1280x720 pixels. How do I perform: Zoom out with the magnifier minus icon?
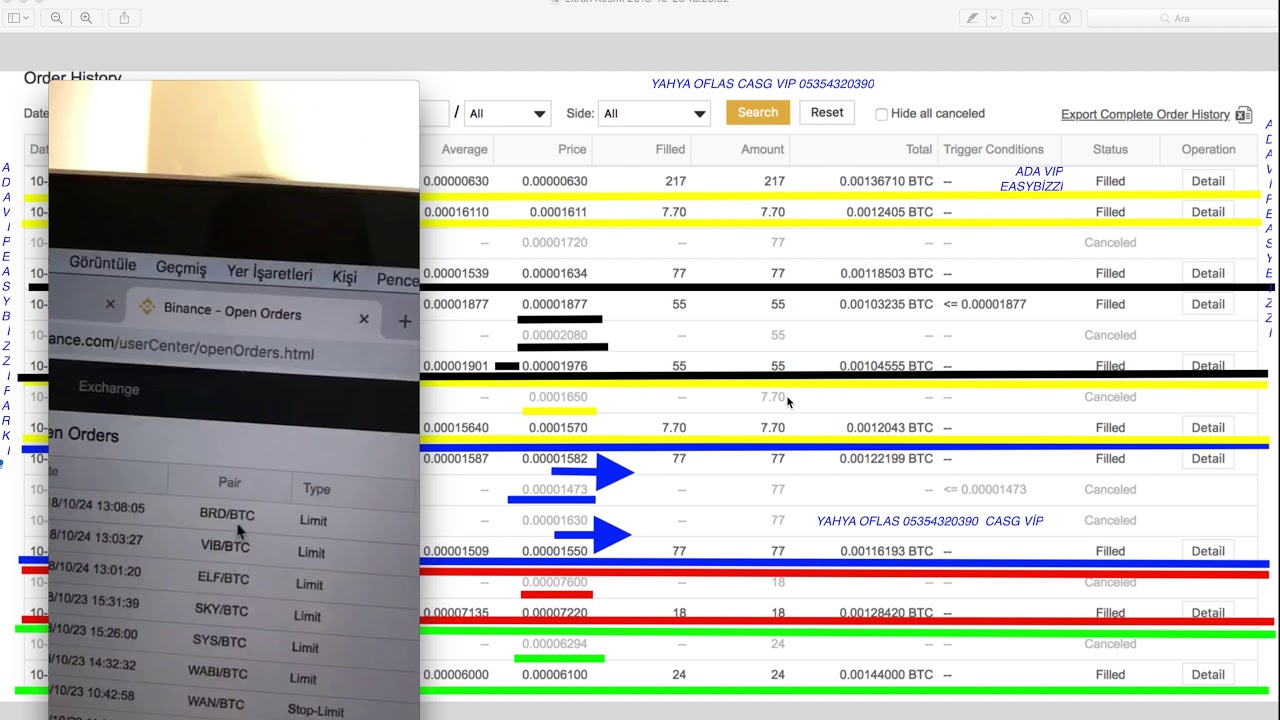pyautogui.click(x=56, y=18)
